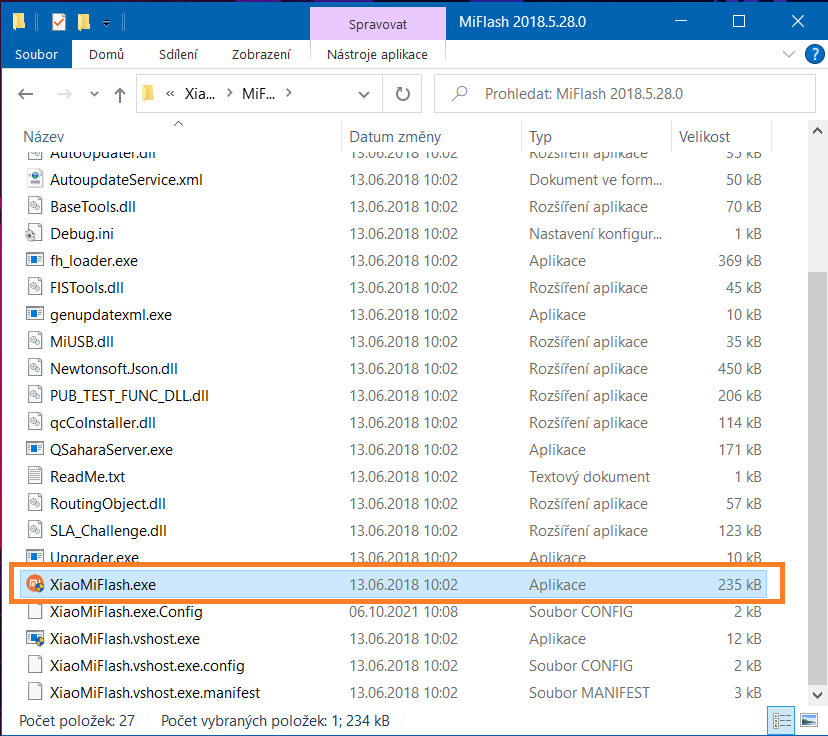Expand the breadcrumb arrow after MiF...
The height and width of the screenshot is (736, 828).
[288, 93]
